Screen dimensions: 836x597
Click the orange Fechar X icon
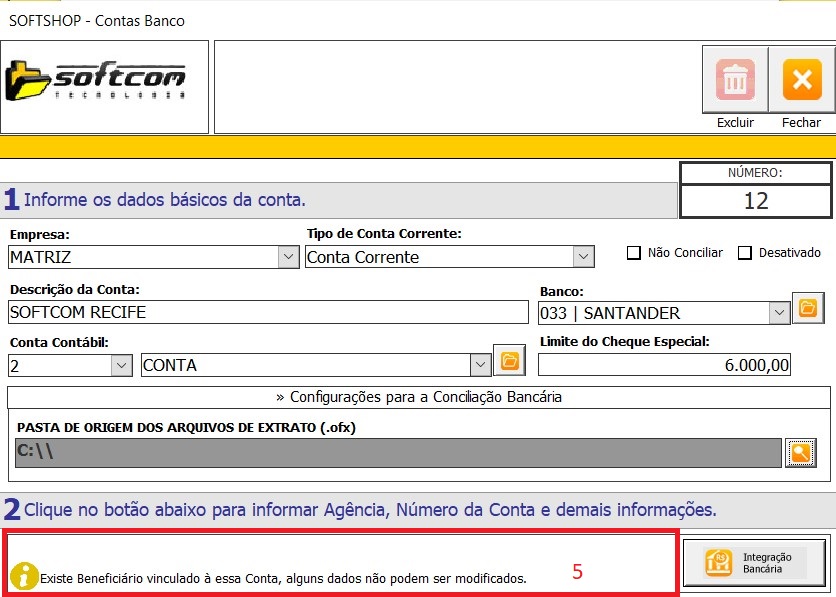click(x=801, y=79)
